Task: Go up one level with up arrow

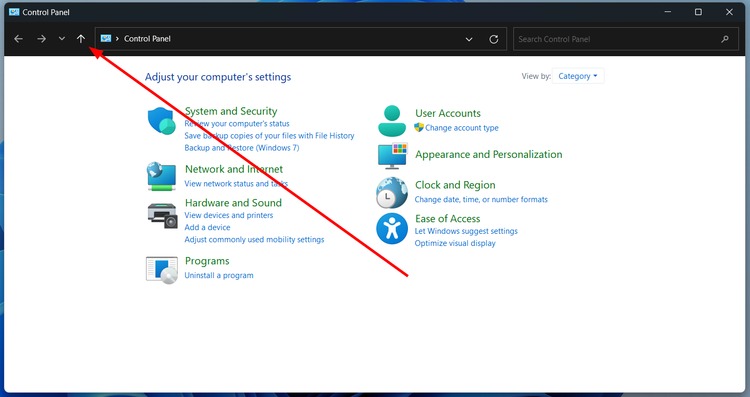Action: click(x=81, y=39)
